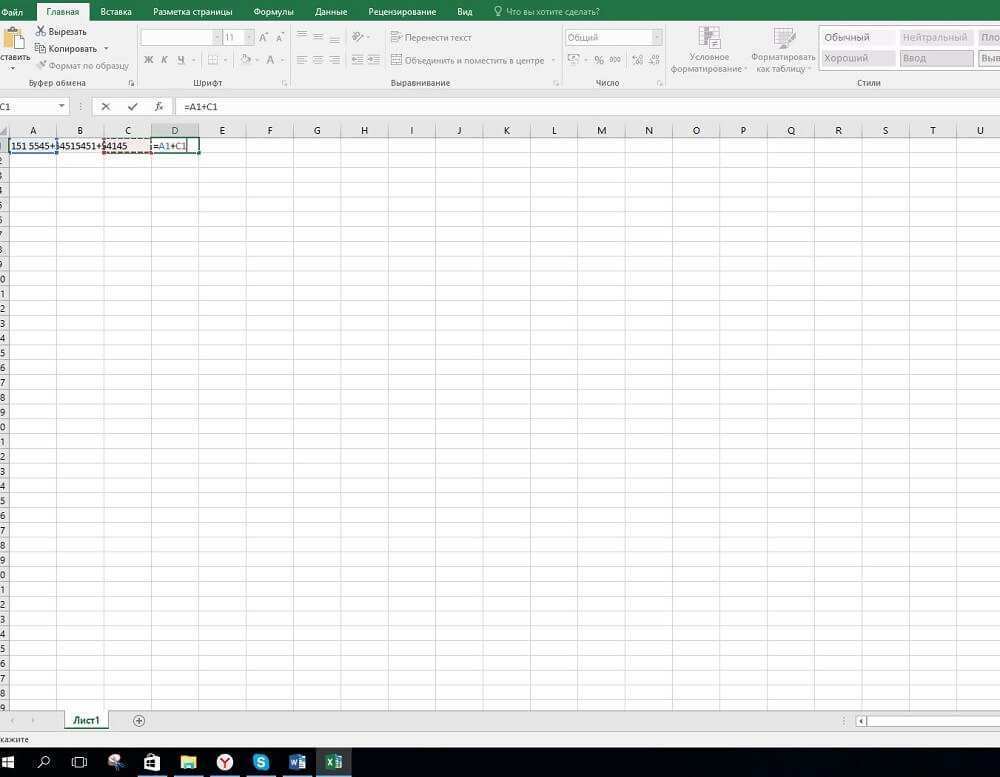
Task: Toggle Wrap Text (Перенести текст)
Action: 431,37
